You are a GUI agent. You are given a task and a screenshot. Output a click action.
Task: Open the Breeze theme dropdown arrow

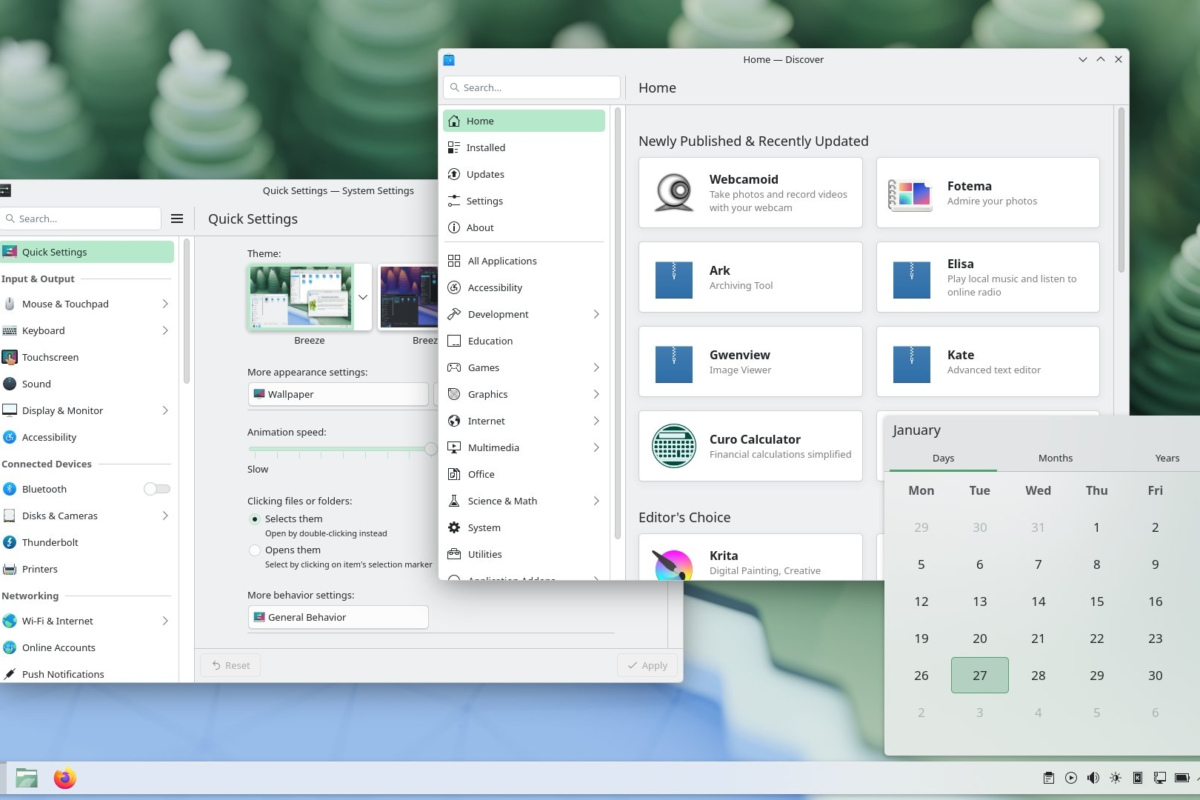pyautogui.click(x=362, y=297)
